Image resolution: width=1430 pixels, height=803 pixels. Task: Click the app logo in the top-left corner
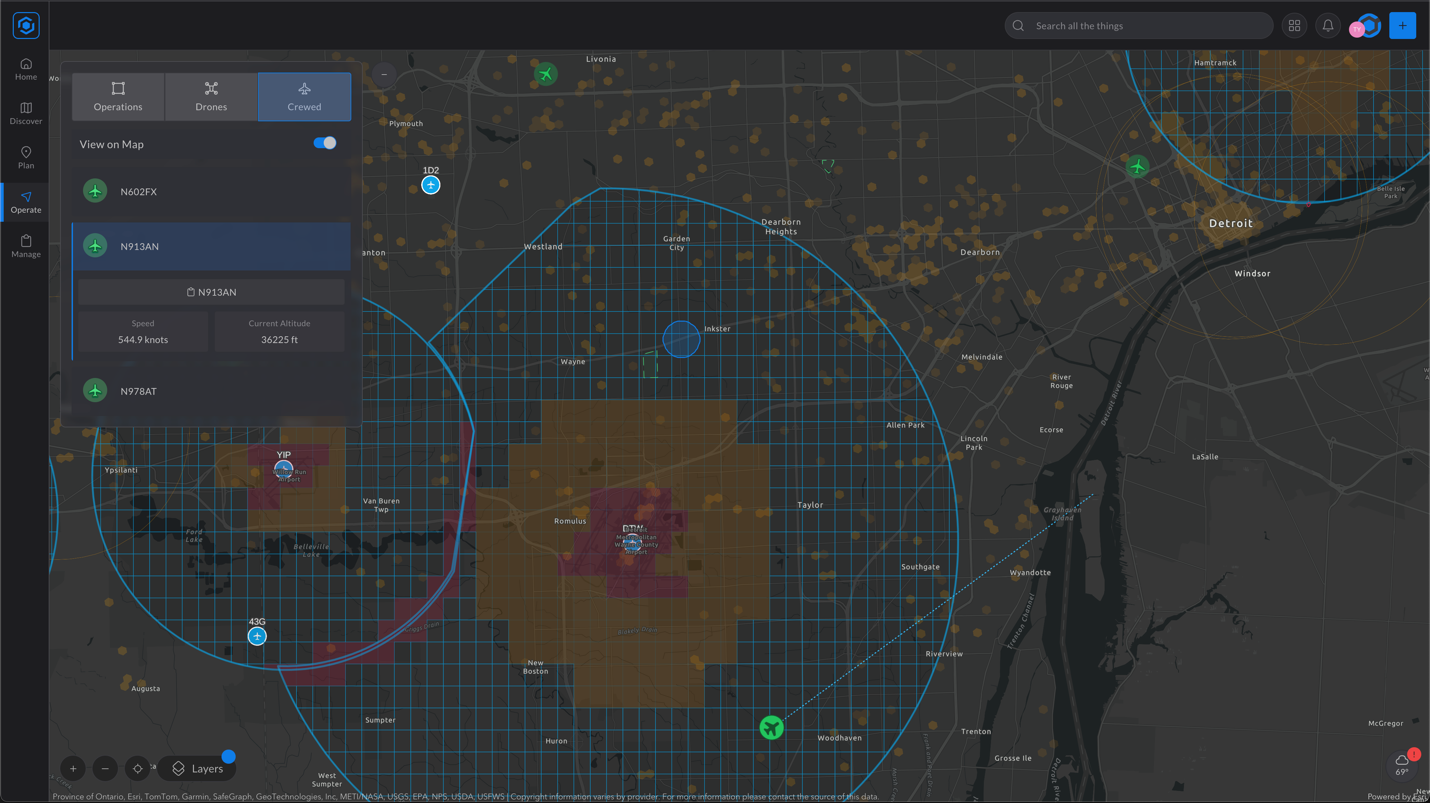pos(25,25)
